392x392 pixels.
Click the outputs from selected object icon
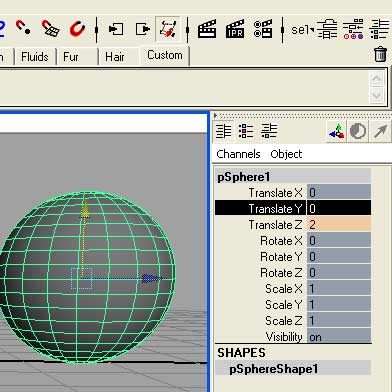coord(143,29)
